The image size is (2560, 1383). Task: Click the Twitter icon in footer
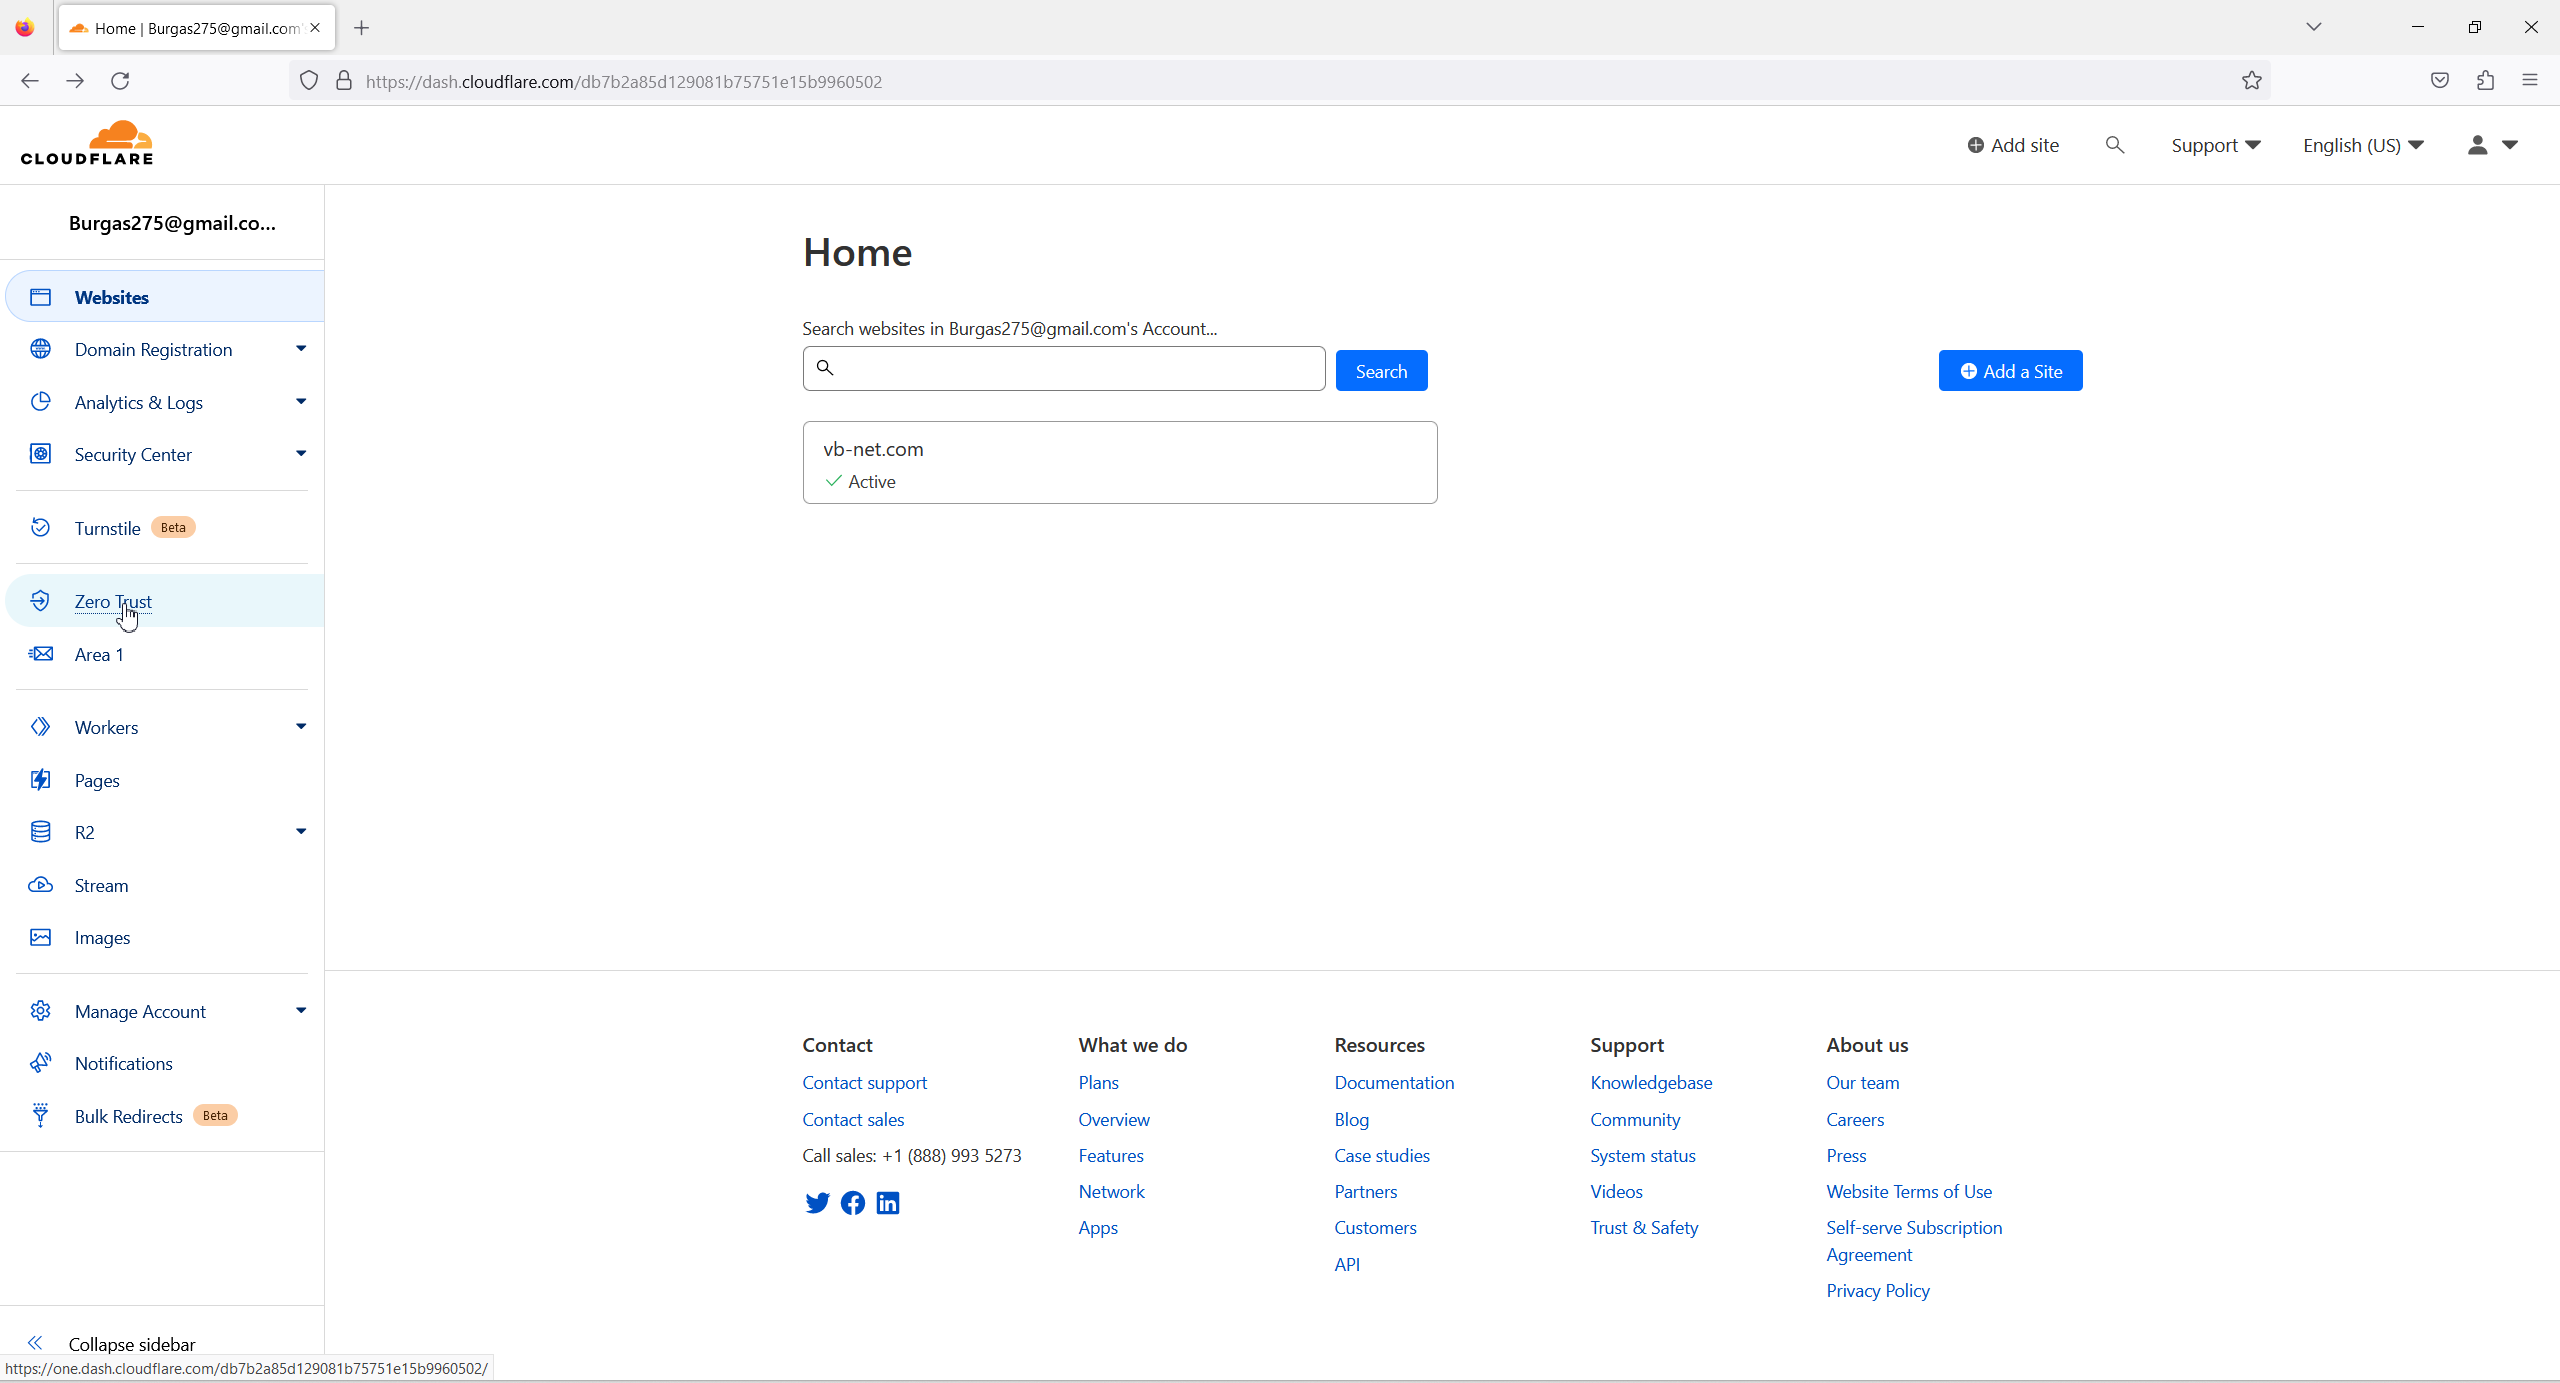tap(817, 1203)
